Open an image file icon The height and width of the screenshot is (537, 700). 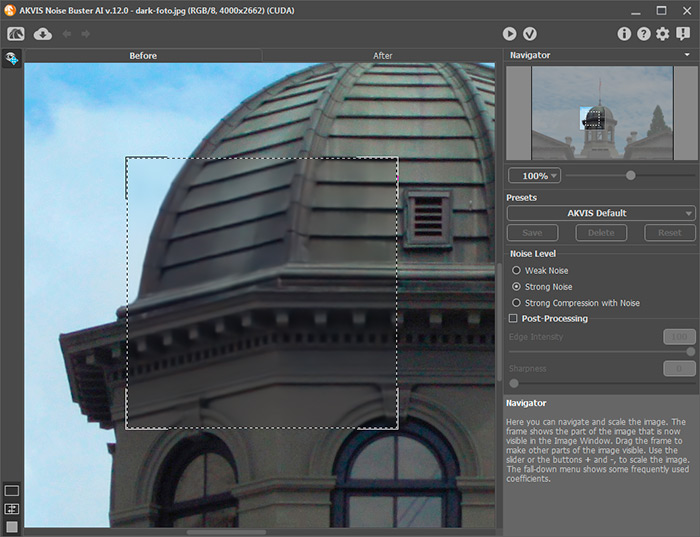coord(16,34)
